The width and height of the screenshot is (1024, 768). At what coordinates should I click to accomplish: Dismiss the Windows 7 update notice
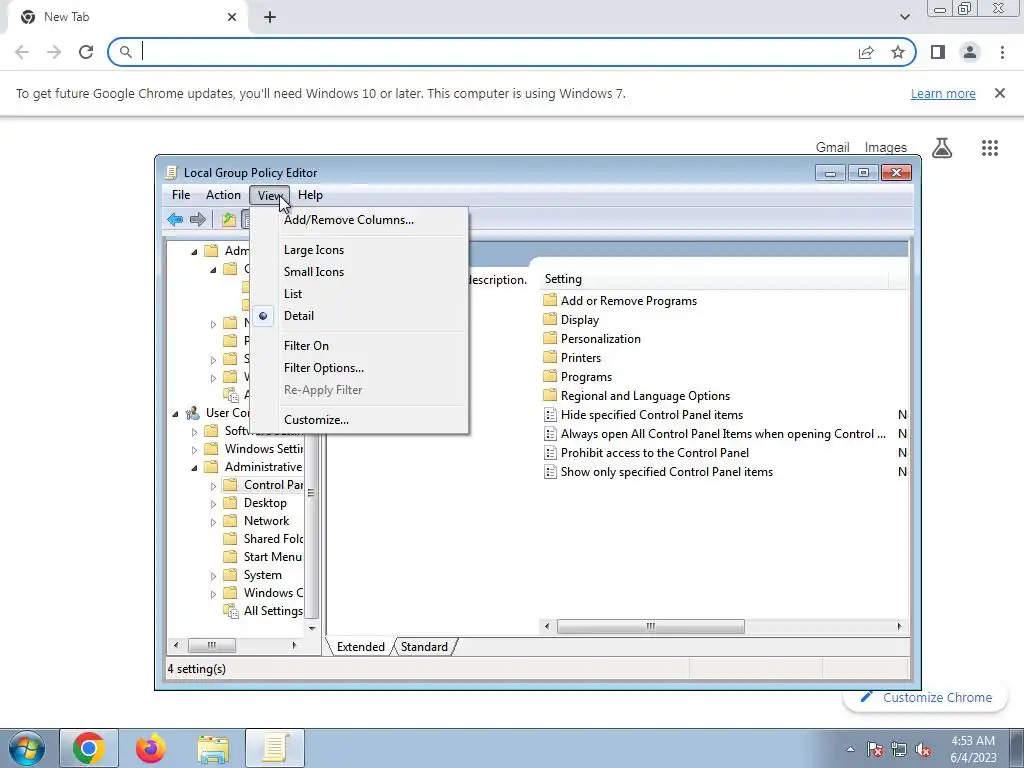pos(999,93)
